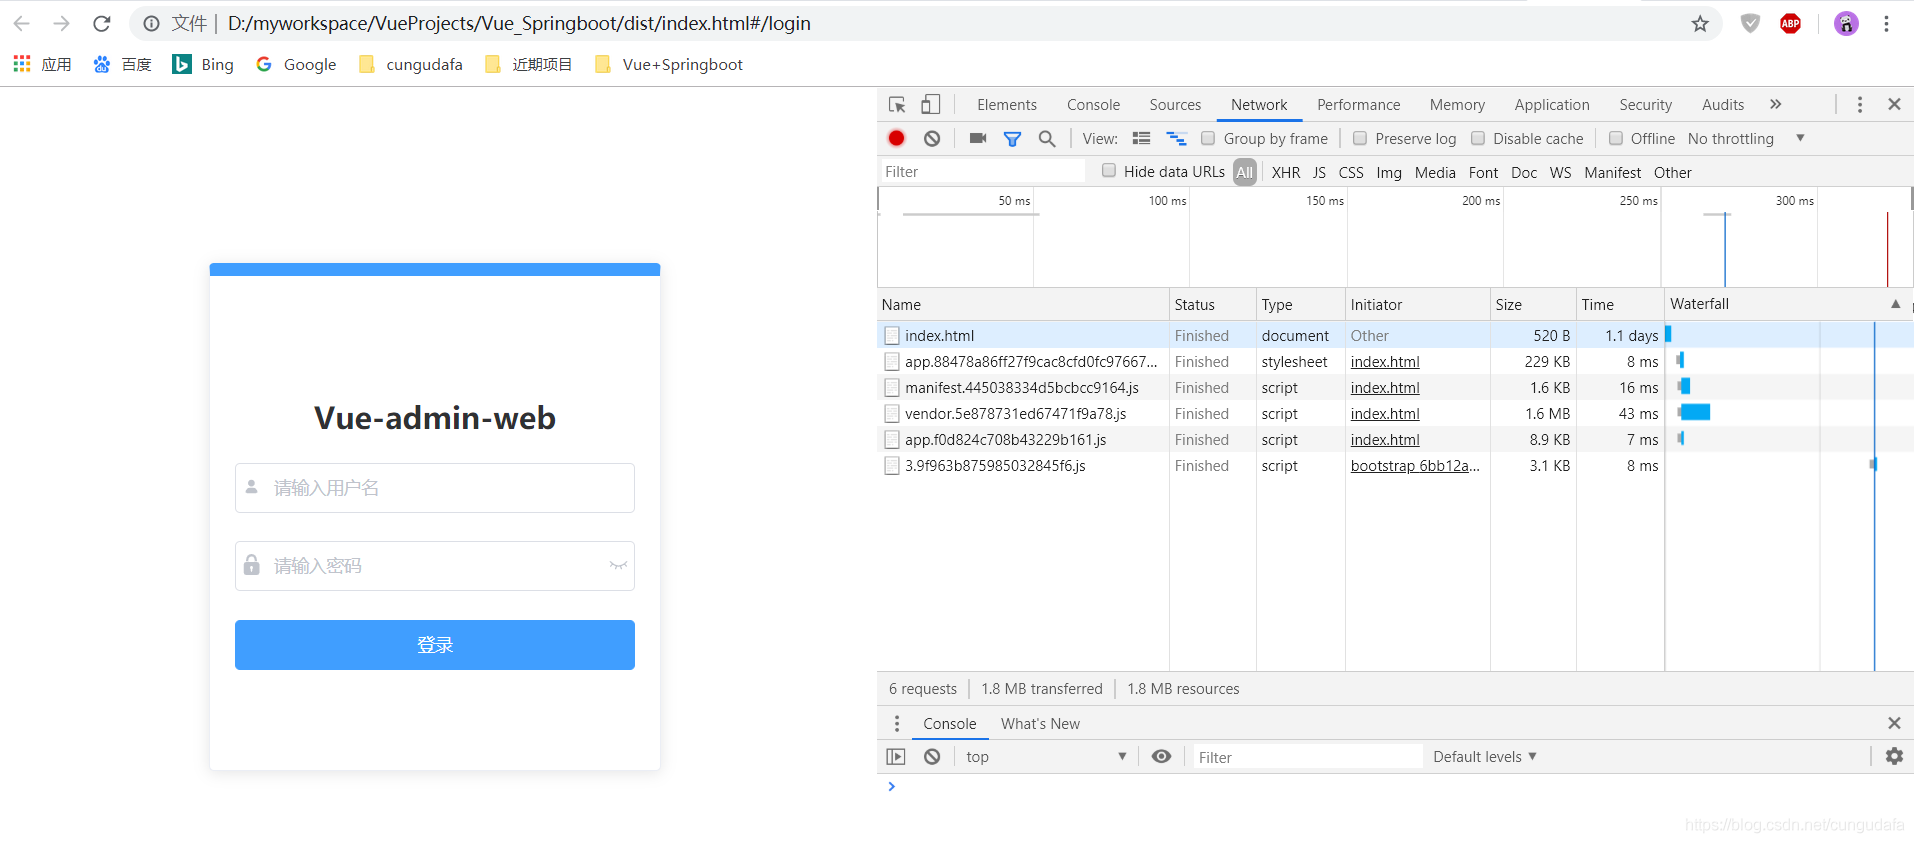
Task: Toggle the network filter funnel icon
Action: click(x=1013, y=138)
